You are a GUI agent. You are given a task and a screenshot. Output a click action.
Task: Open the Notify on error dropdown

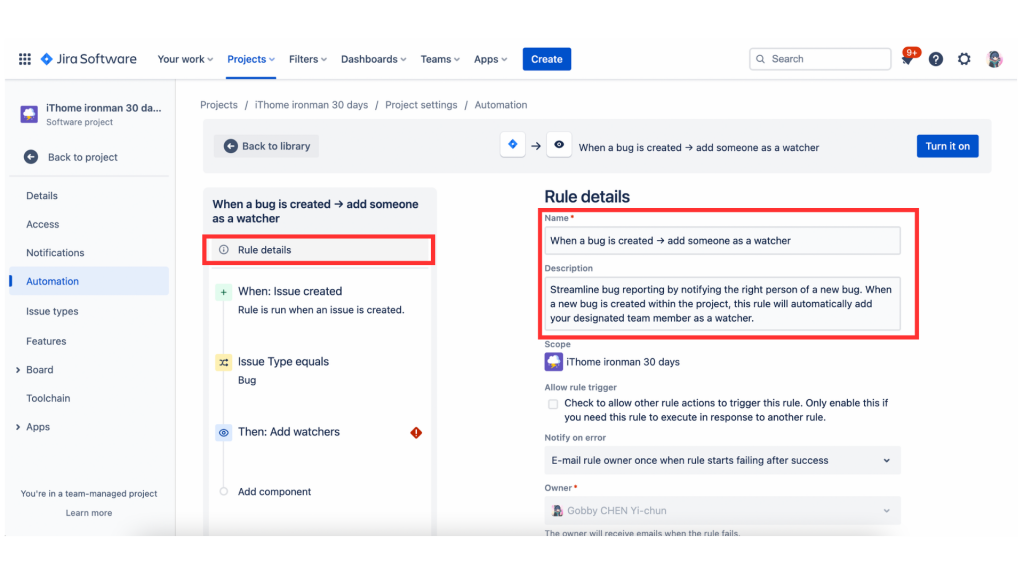tap(722, 460)
